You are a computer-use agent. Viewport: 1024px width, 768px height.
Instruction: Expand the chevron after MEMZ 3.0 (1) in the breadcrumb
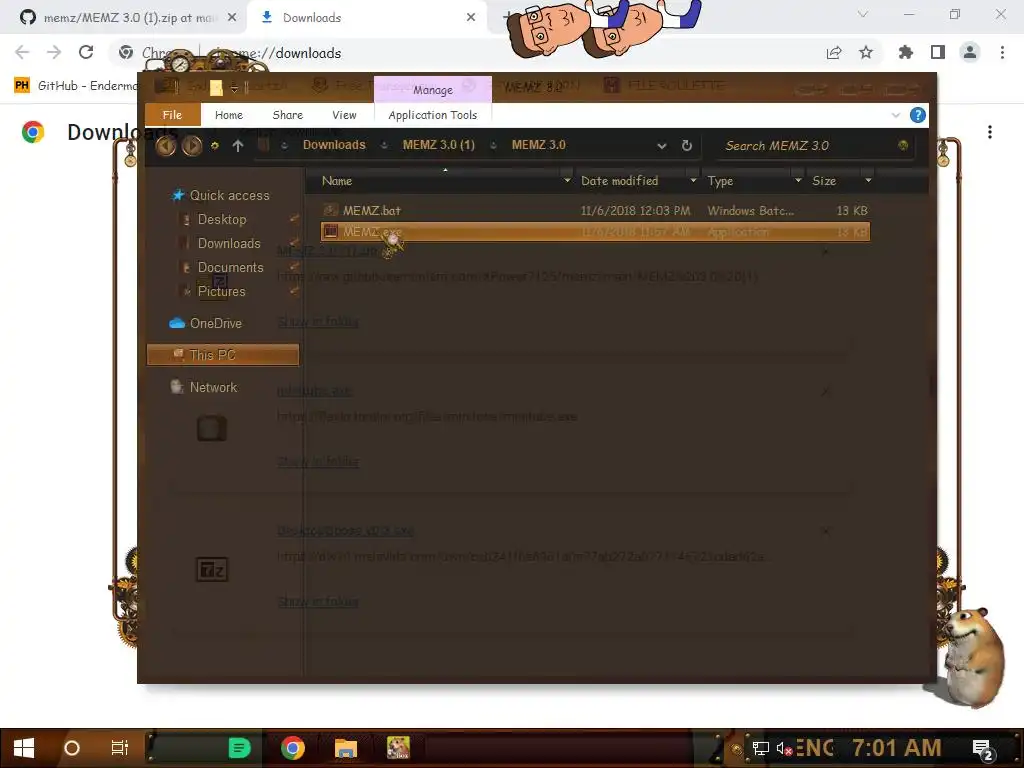(493, 146)
